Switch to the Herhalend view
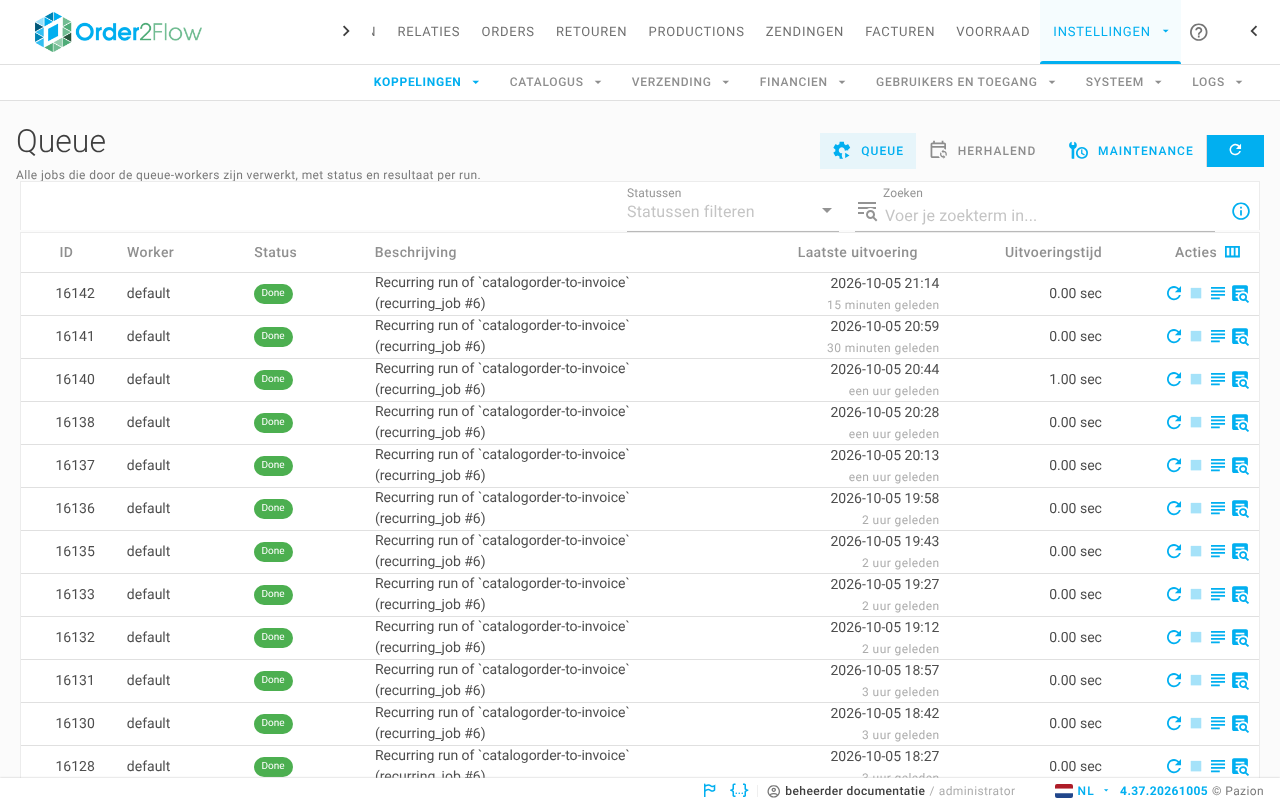The image size is (1280, 800). coord(983,151)
